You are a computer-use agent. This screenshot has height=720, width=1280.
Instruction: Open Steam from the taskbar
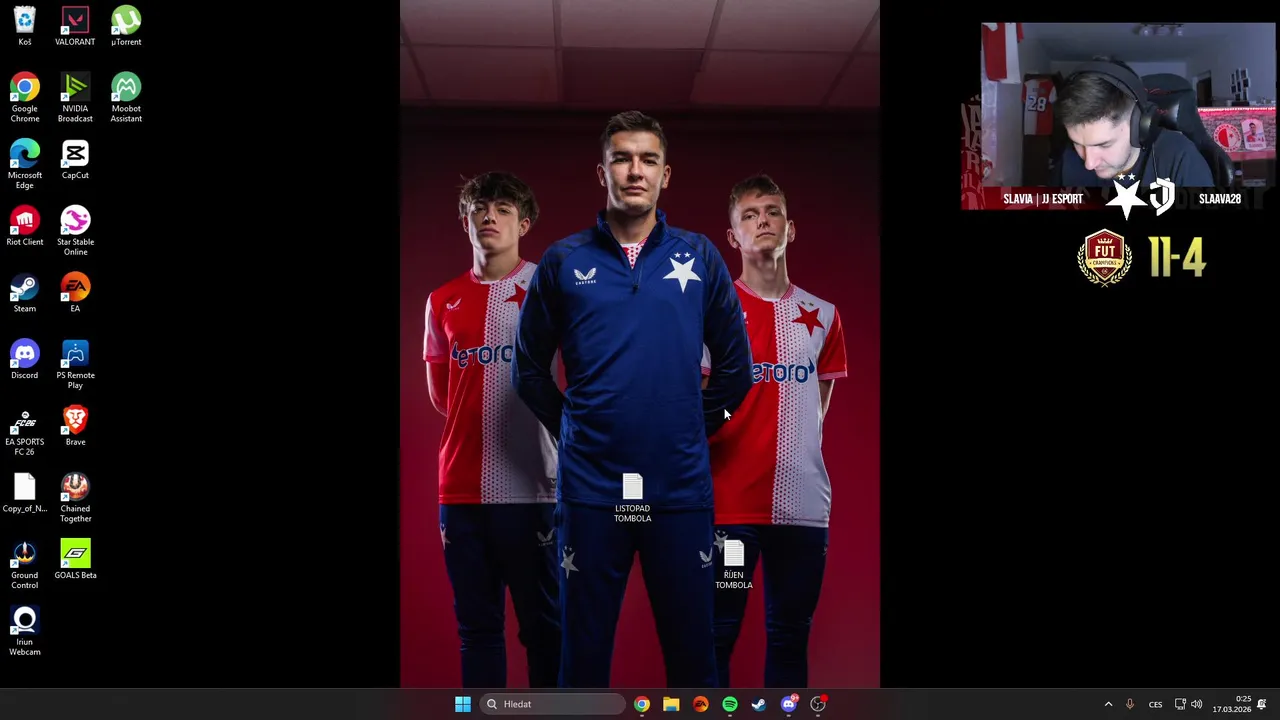click(759, 704)
